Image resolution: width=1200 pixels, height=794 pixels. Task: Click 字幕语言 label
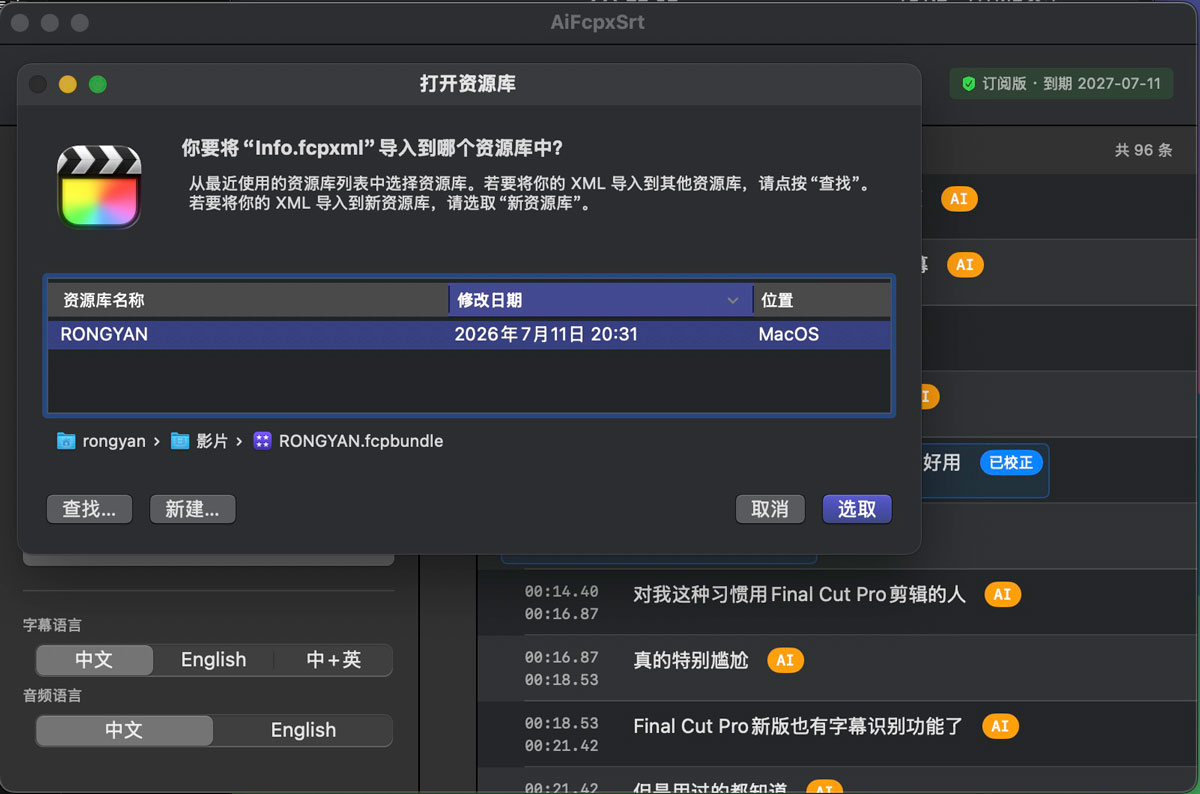52,625
